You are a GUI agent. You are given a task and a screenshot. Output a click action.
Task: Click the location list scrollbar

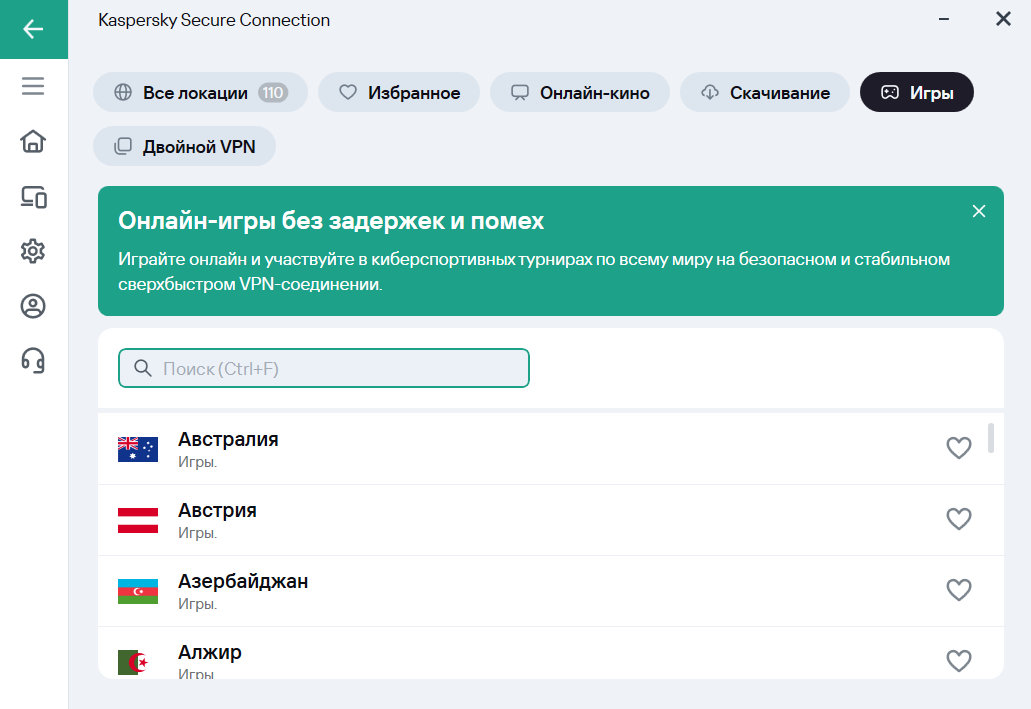click(991, 438)
